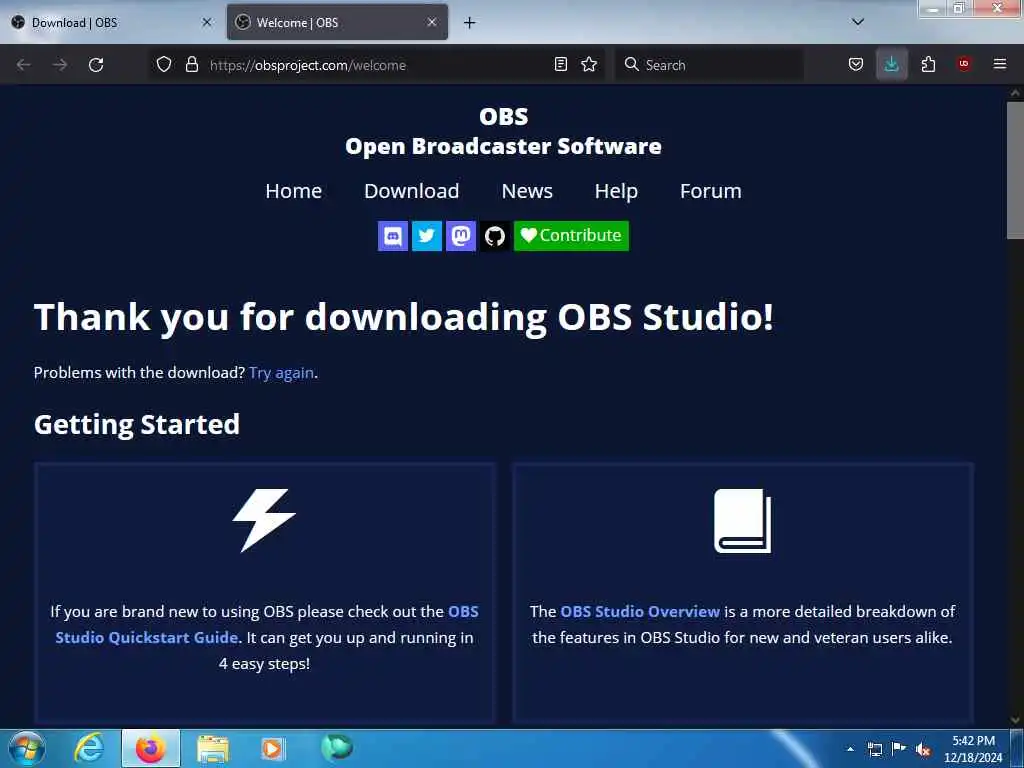Open the News navigation item
Image resolution: width=1024 pixels, height=768 pixels.
(527, 191)
